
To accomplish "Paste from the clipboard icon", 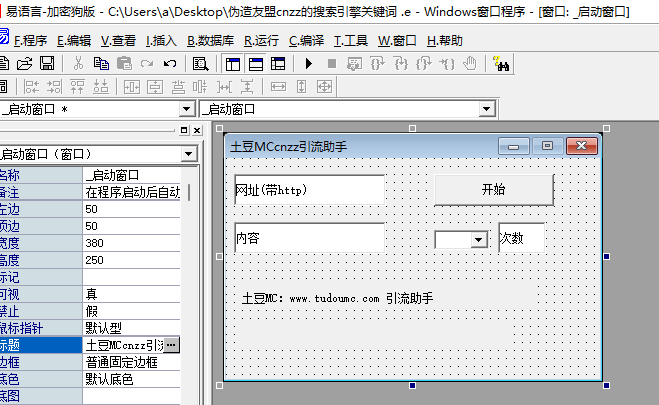I will pyautogui.click(x=124, y=64).
